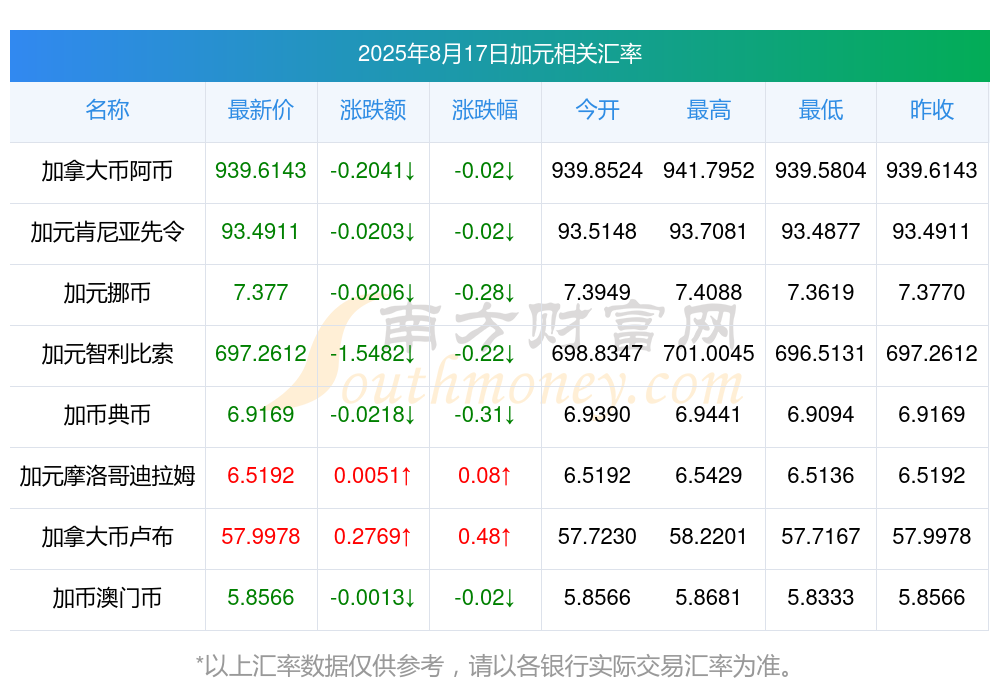This screenshot has height=698, width=1000.
Task: Click the low value 6.5136
Action: (x=821, y=475)
